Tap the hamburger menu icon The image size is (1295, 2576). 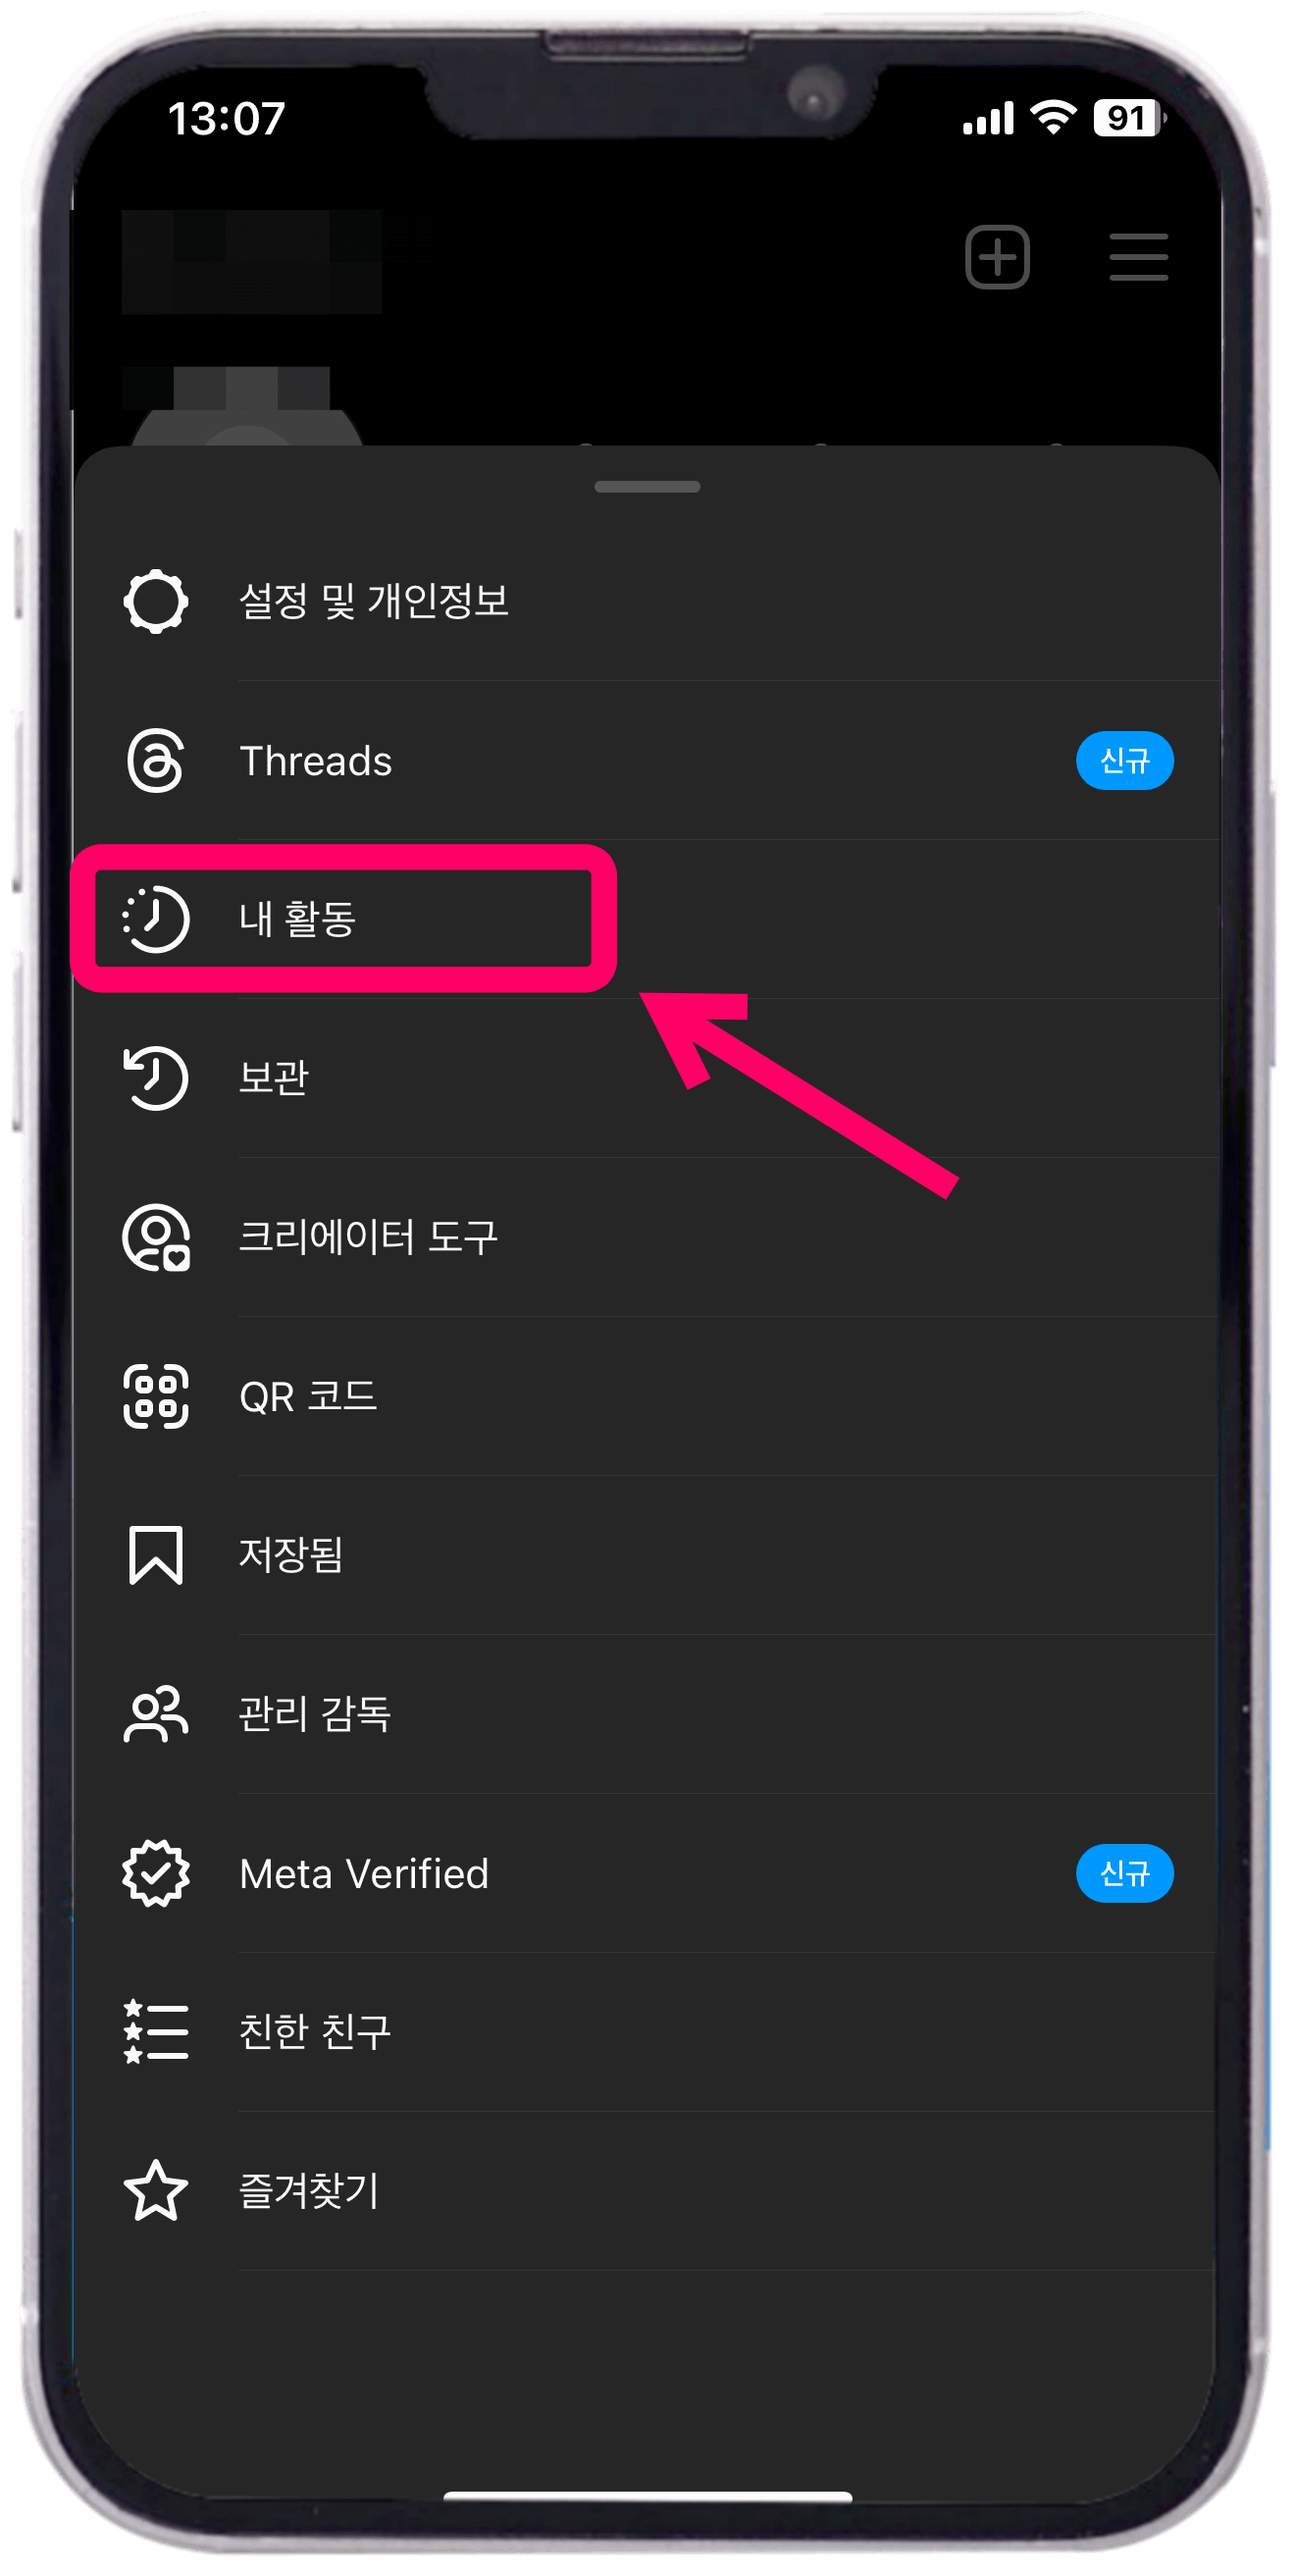point(1138,257)
